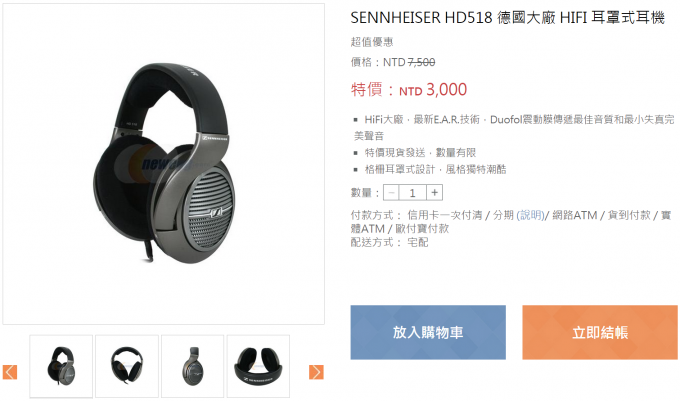Click the quantity input field showing 1

[x=413, y=192]
